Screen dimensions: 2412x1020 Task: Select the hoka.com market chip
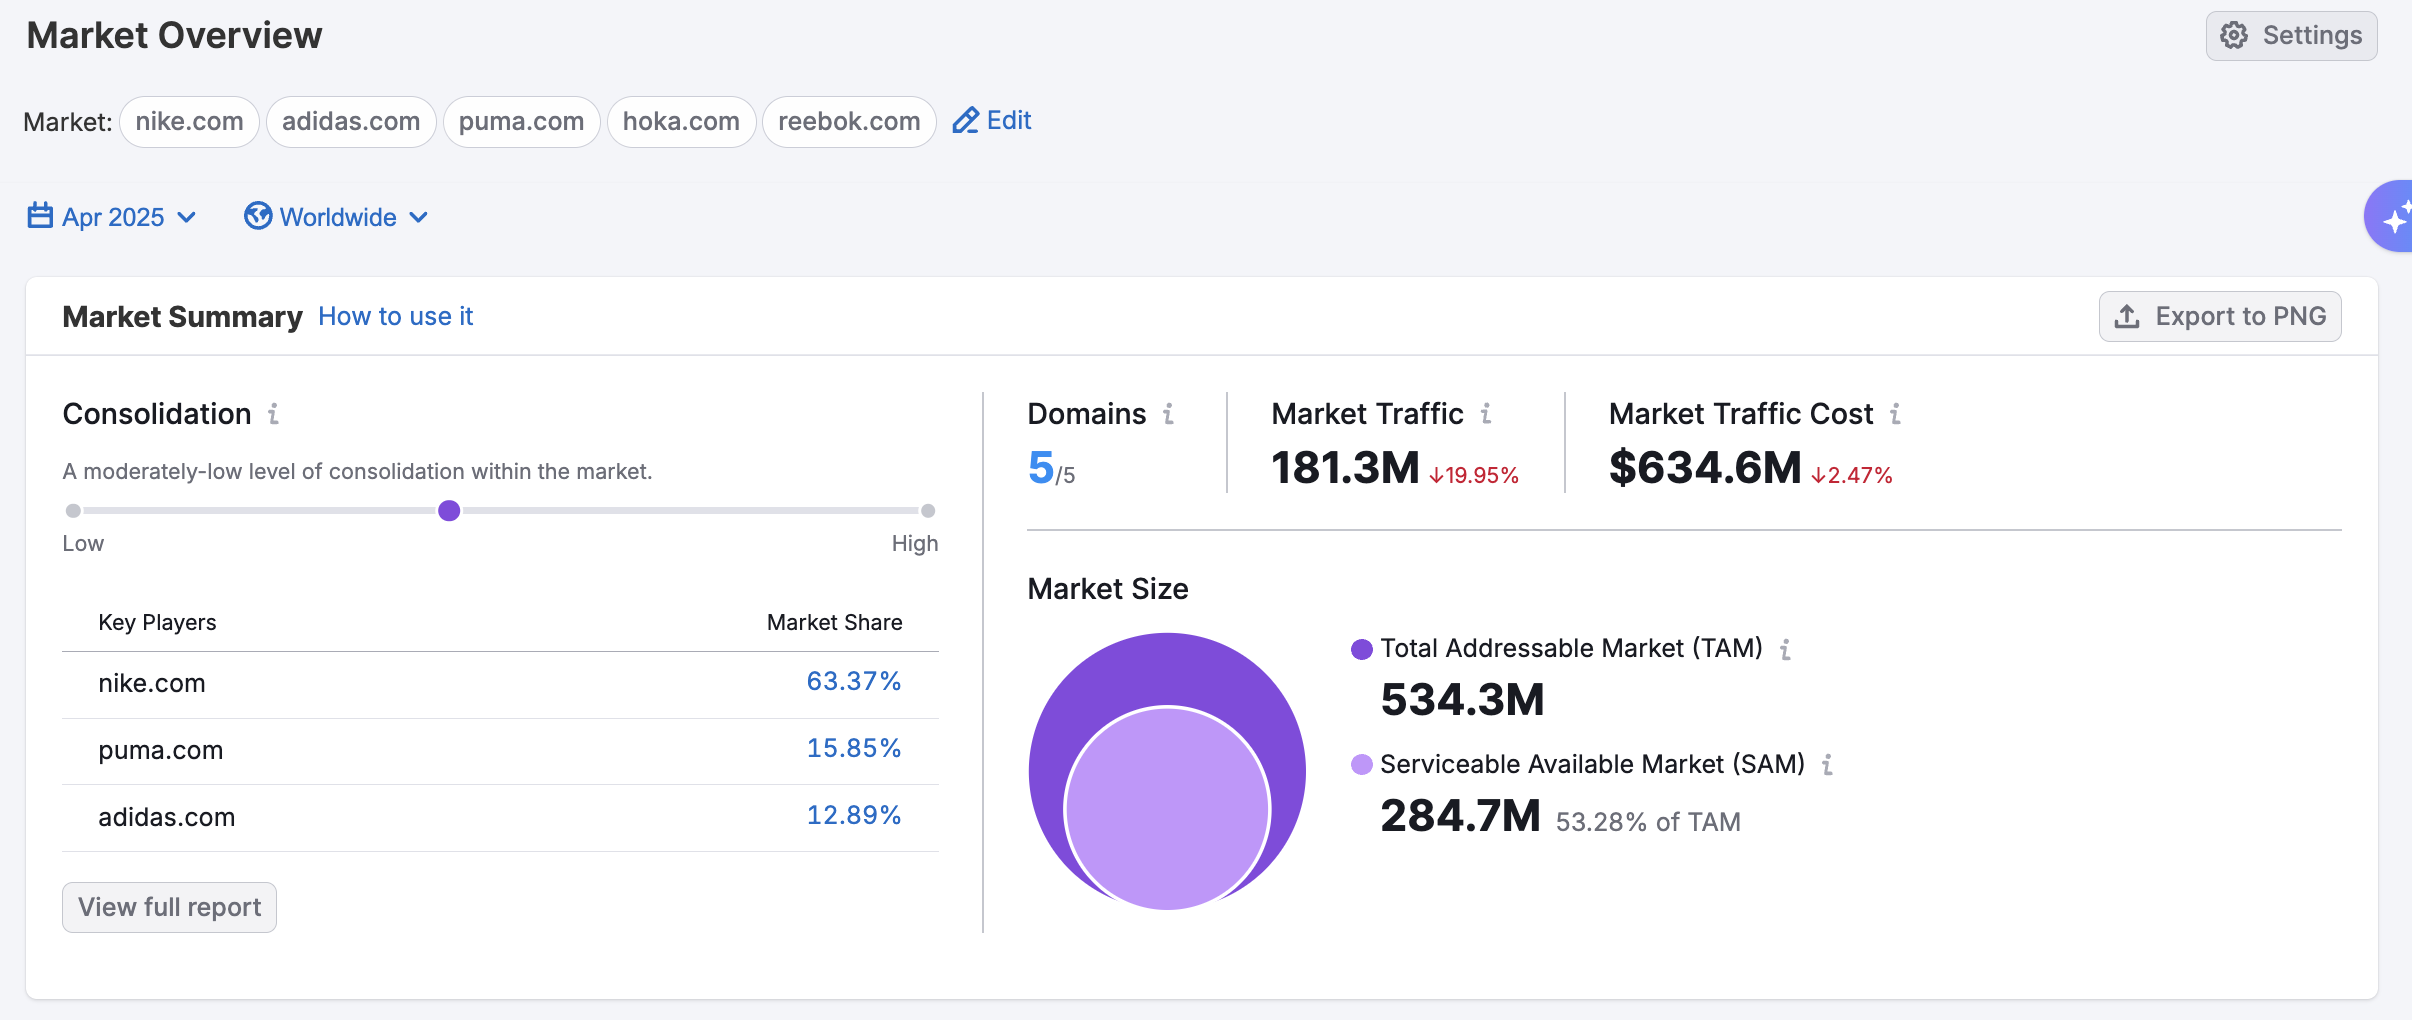pyautogui.click(x=681, y=122)
